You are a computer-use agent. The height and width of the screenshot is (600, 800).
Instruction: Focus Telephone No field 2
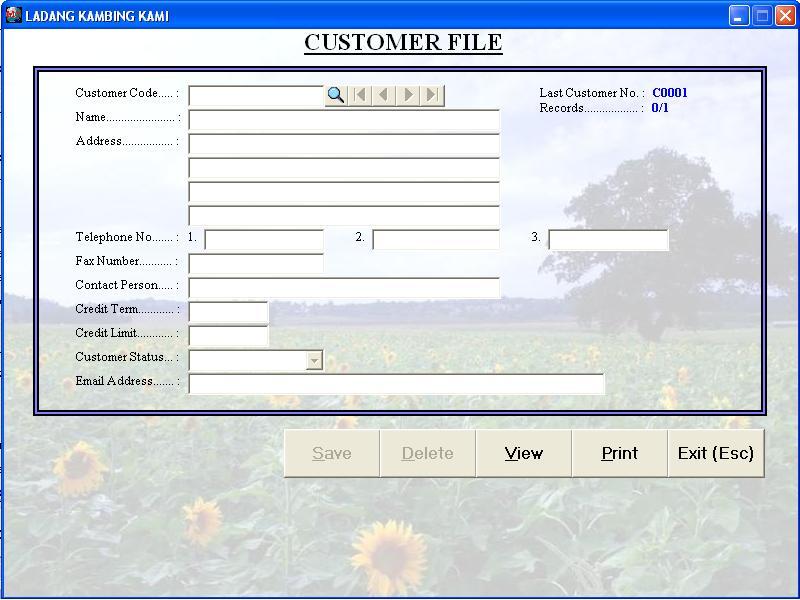tap(436, 240)
